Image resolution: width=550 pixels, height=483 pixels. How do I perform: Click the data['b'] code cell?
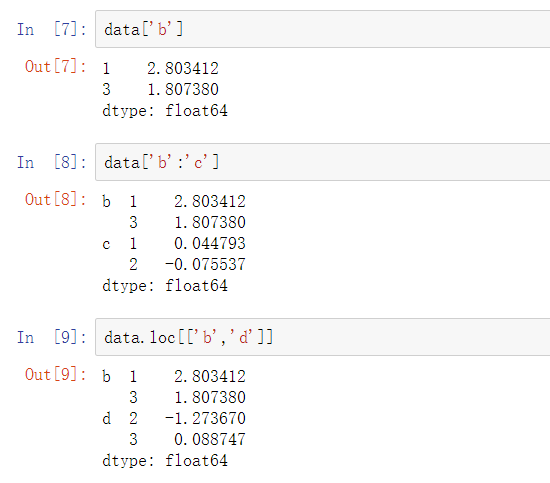tap(323, 29)
